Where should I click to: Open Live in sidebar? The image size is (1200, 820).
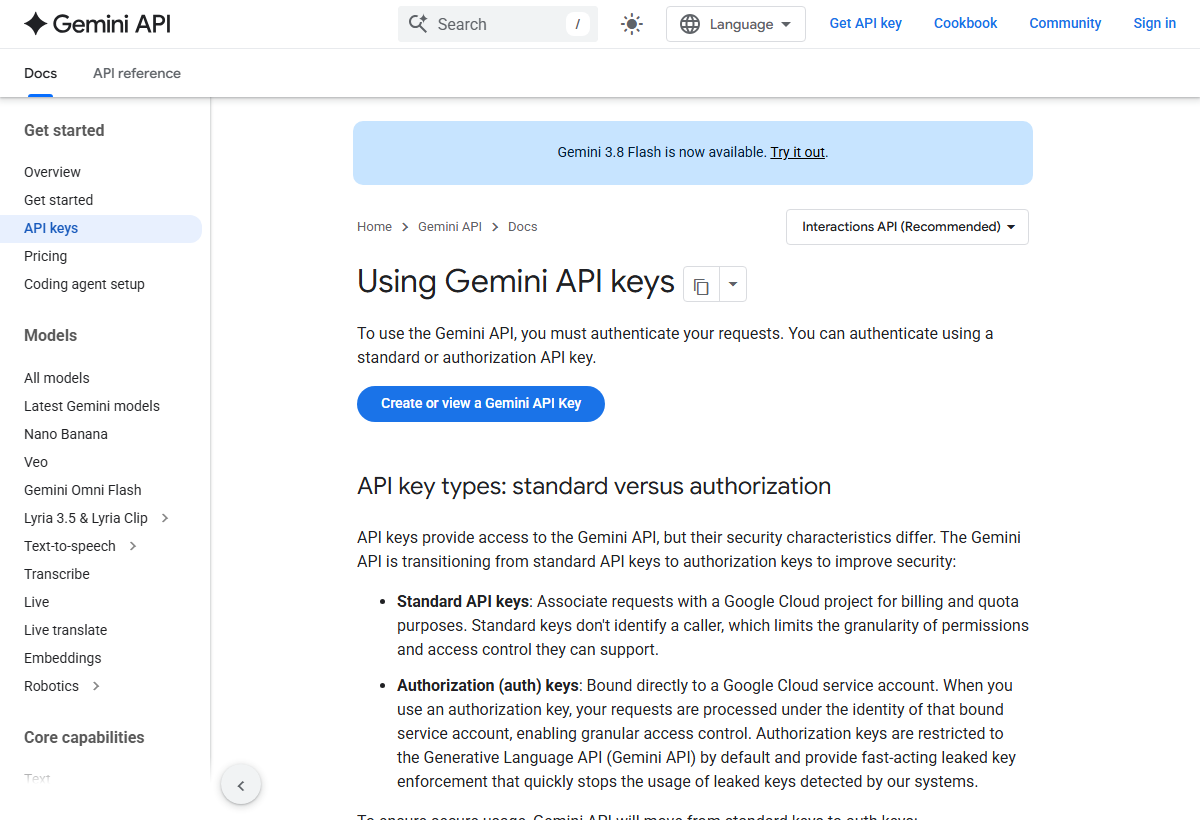coord(37,602)
